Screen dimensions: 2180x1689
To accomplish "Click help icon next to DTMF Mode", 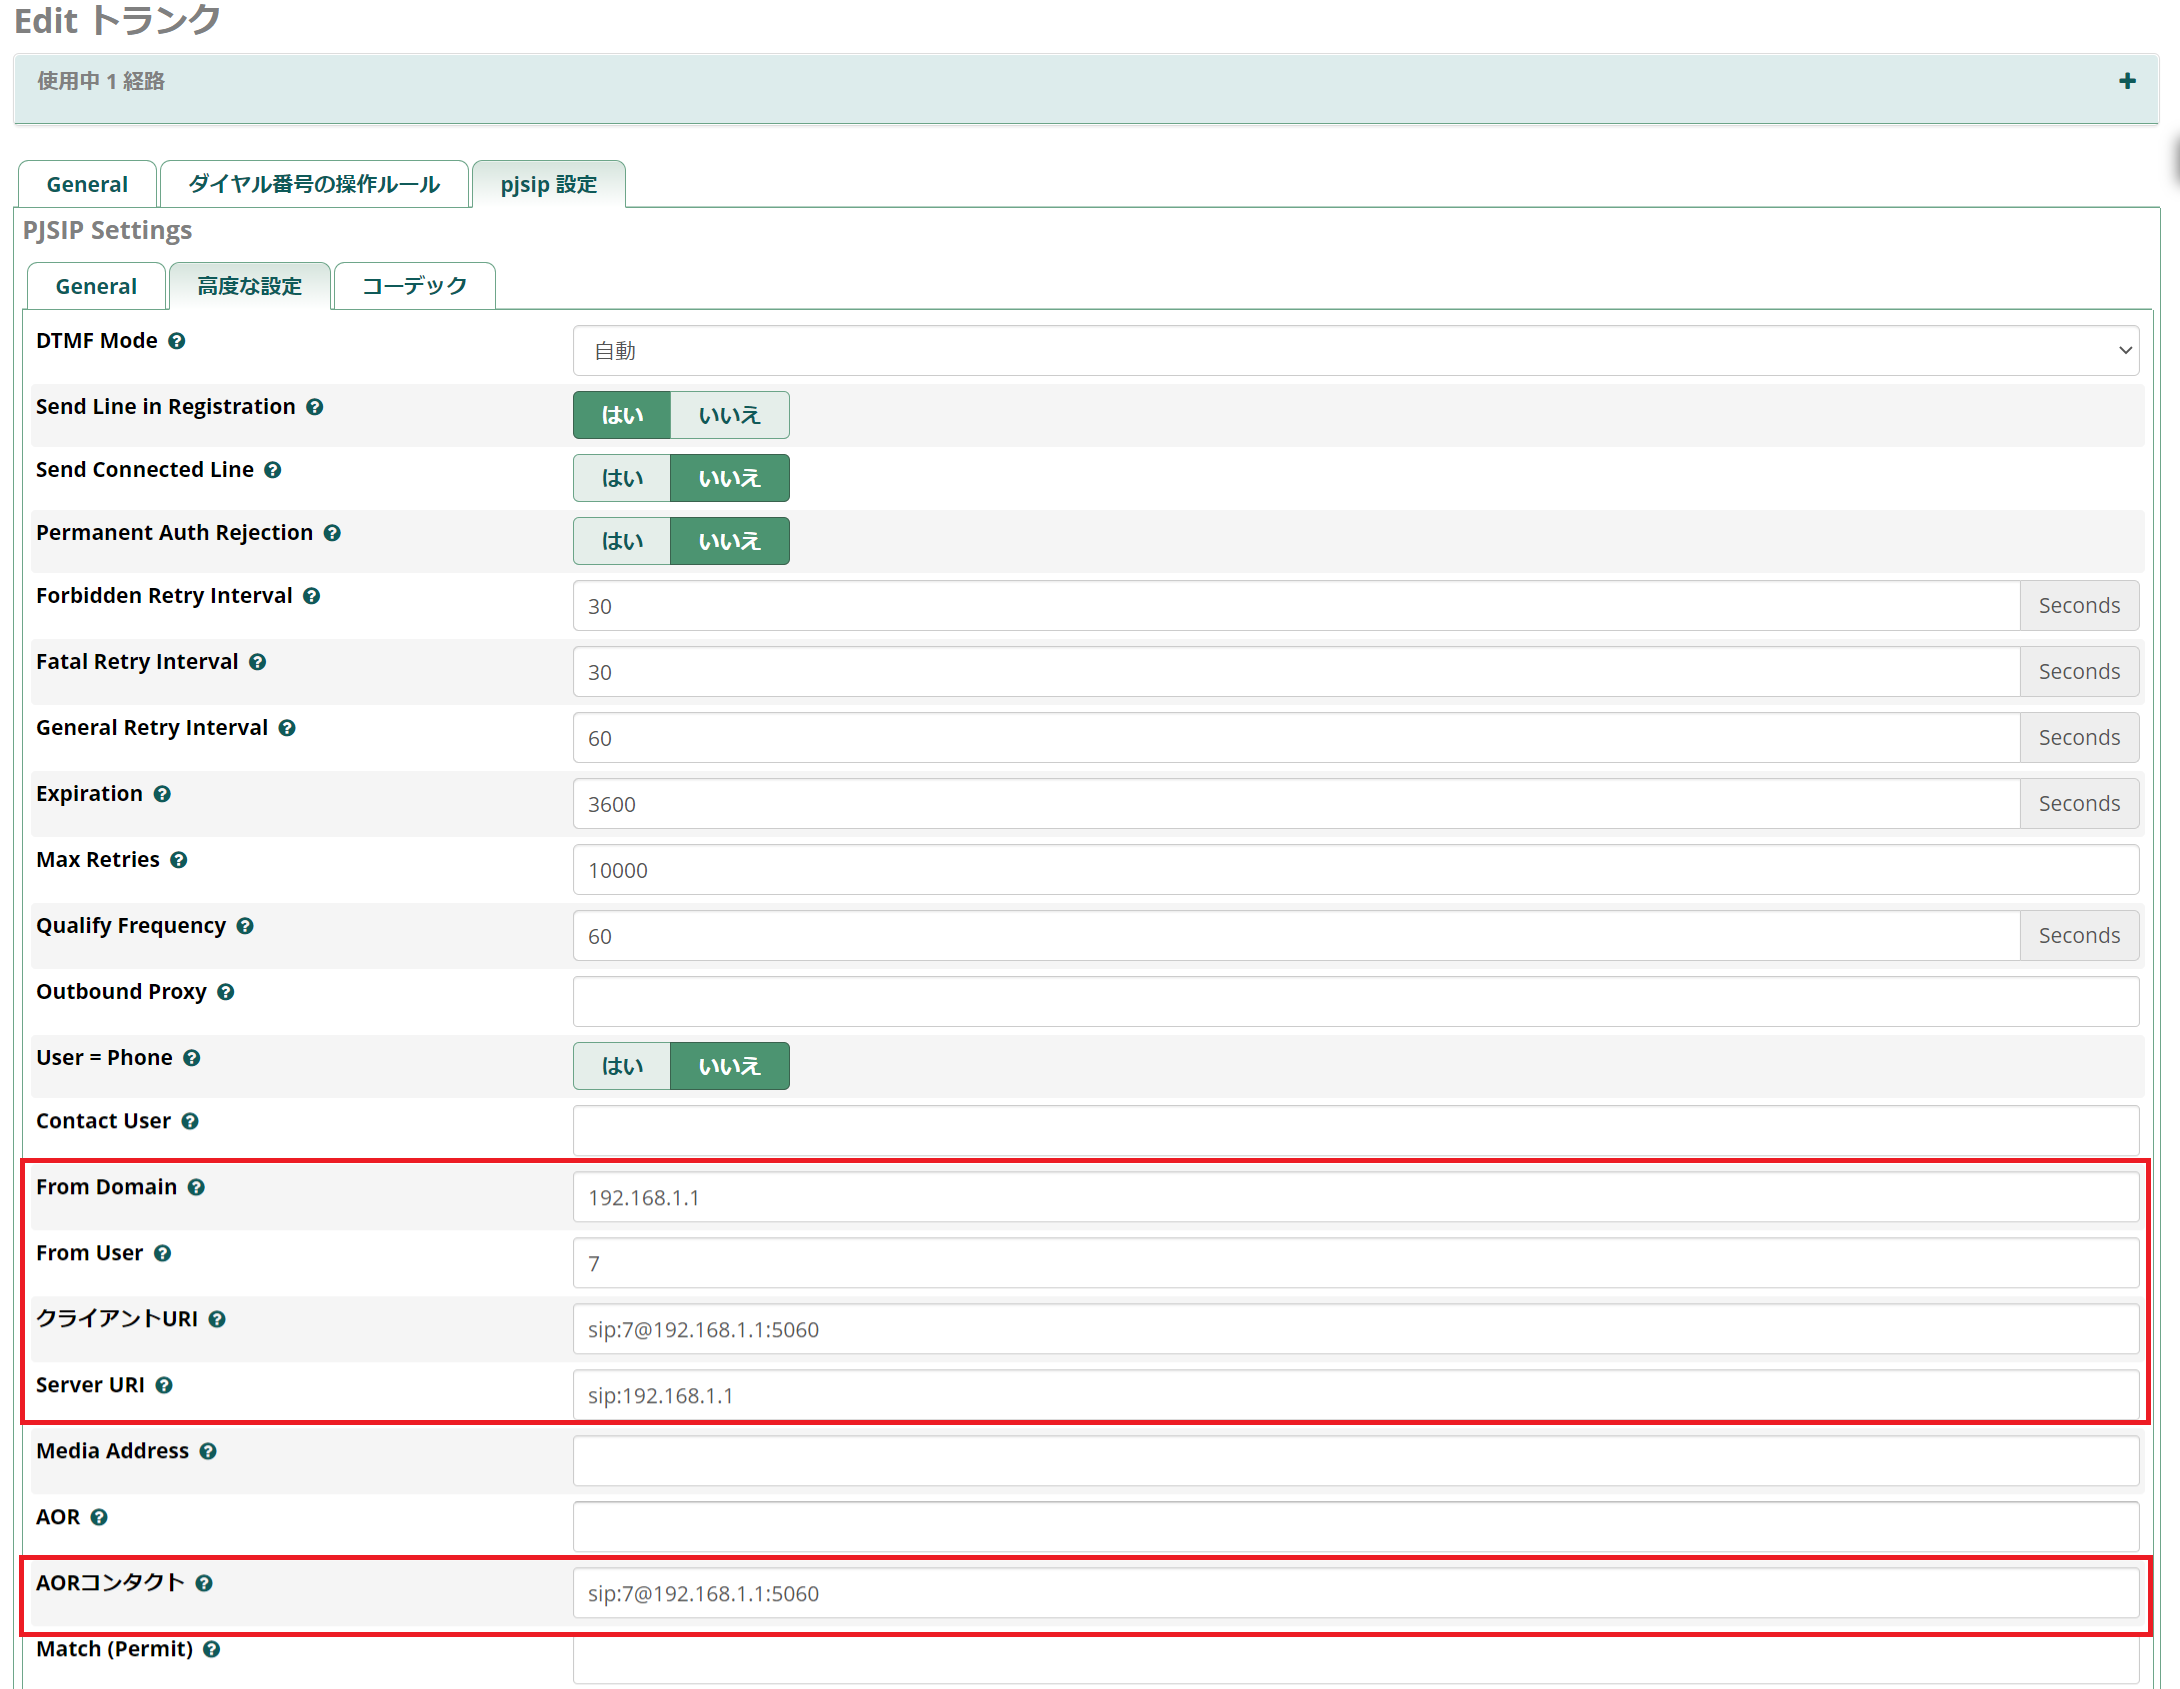I will [177, 341].
